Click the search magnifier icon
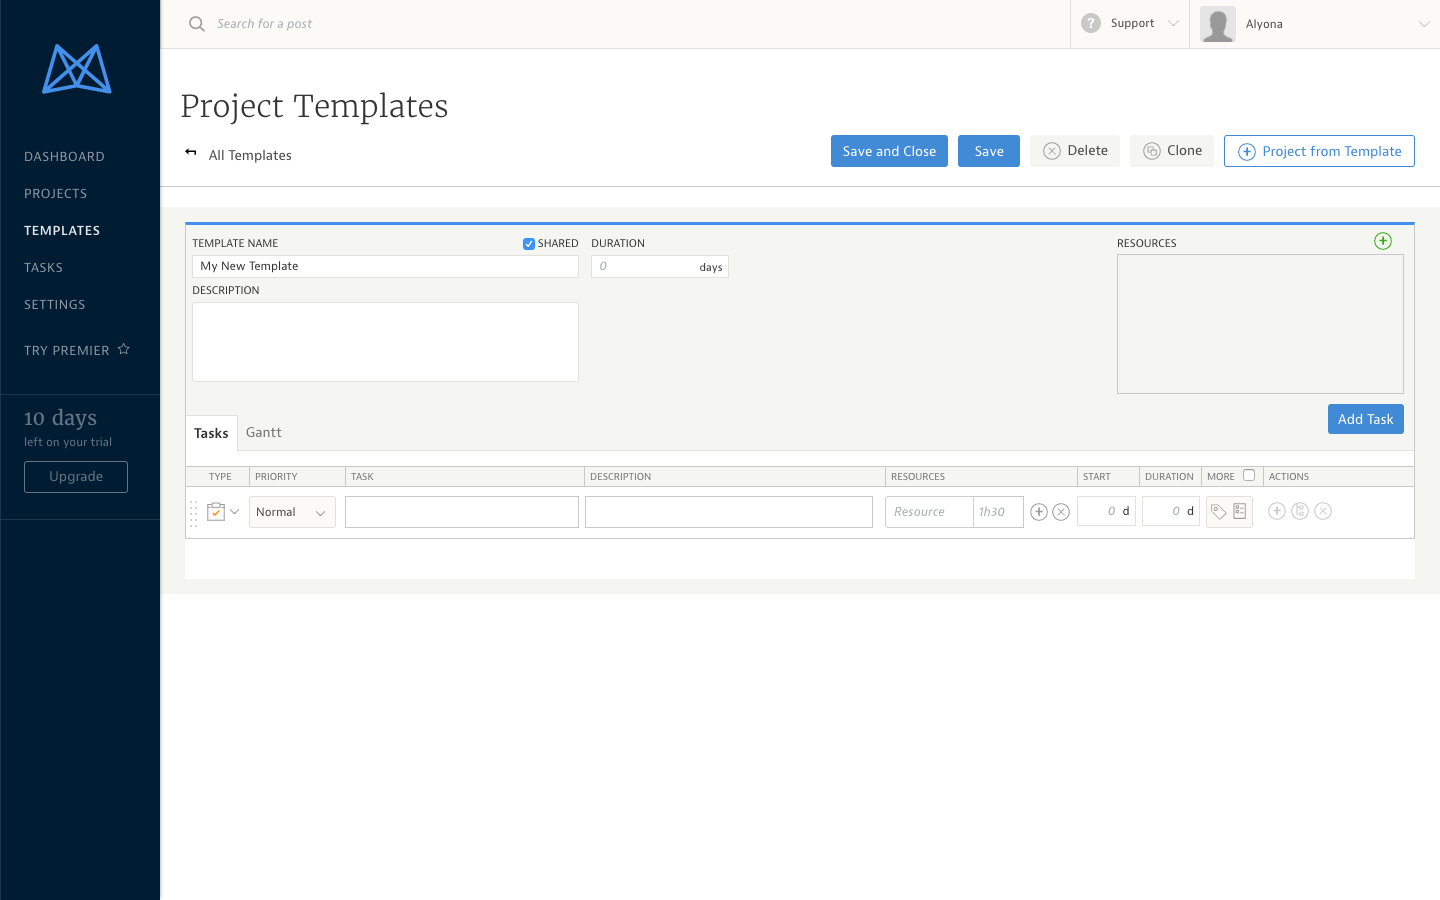The image size is (1440, 900). pyautogui.click(x=197, y=24)
